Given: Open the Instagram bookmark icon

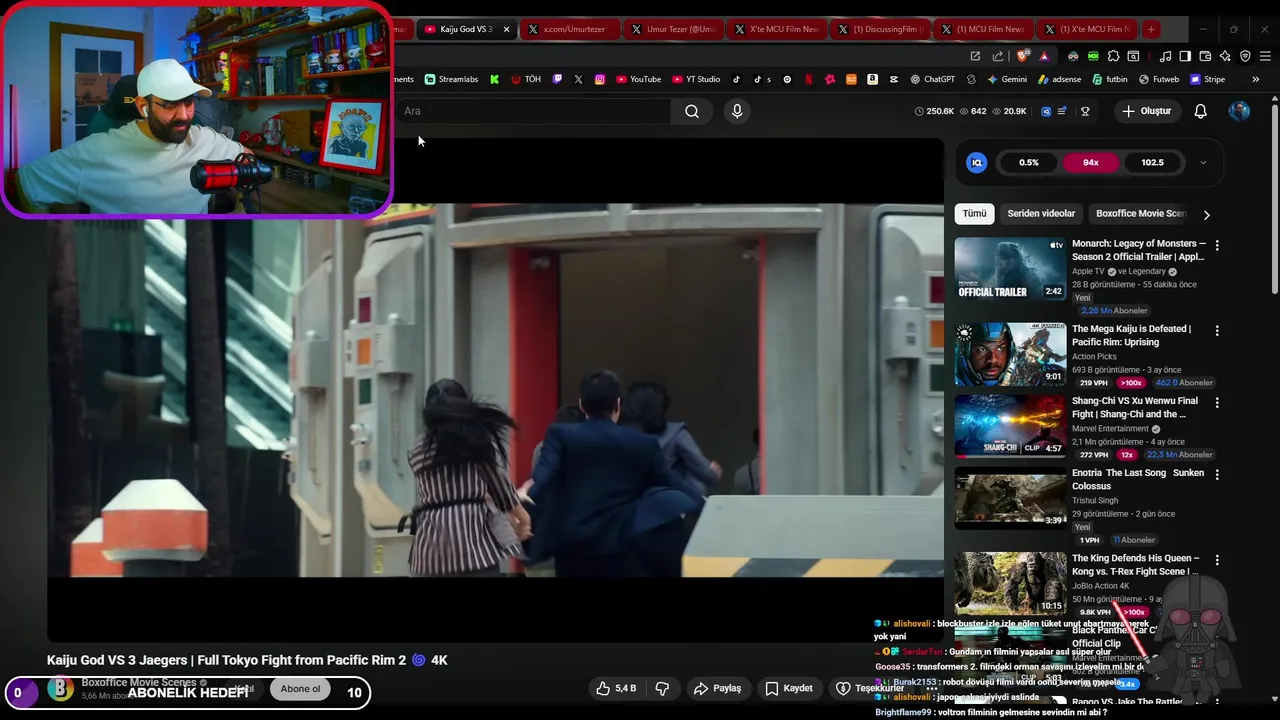Looking at the screenshot, I should [600, 79].
